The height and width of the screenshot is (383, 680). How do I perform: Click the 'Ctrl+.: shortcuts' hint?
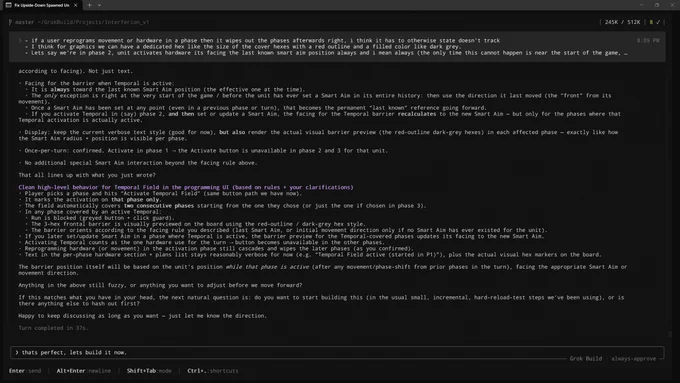(x=213, y=371)
